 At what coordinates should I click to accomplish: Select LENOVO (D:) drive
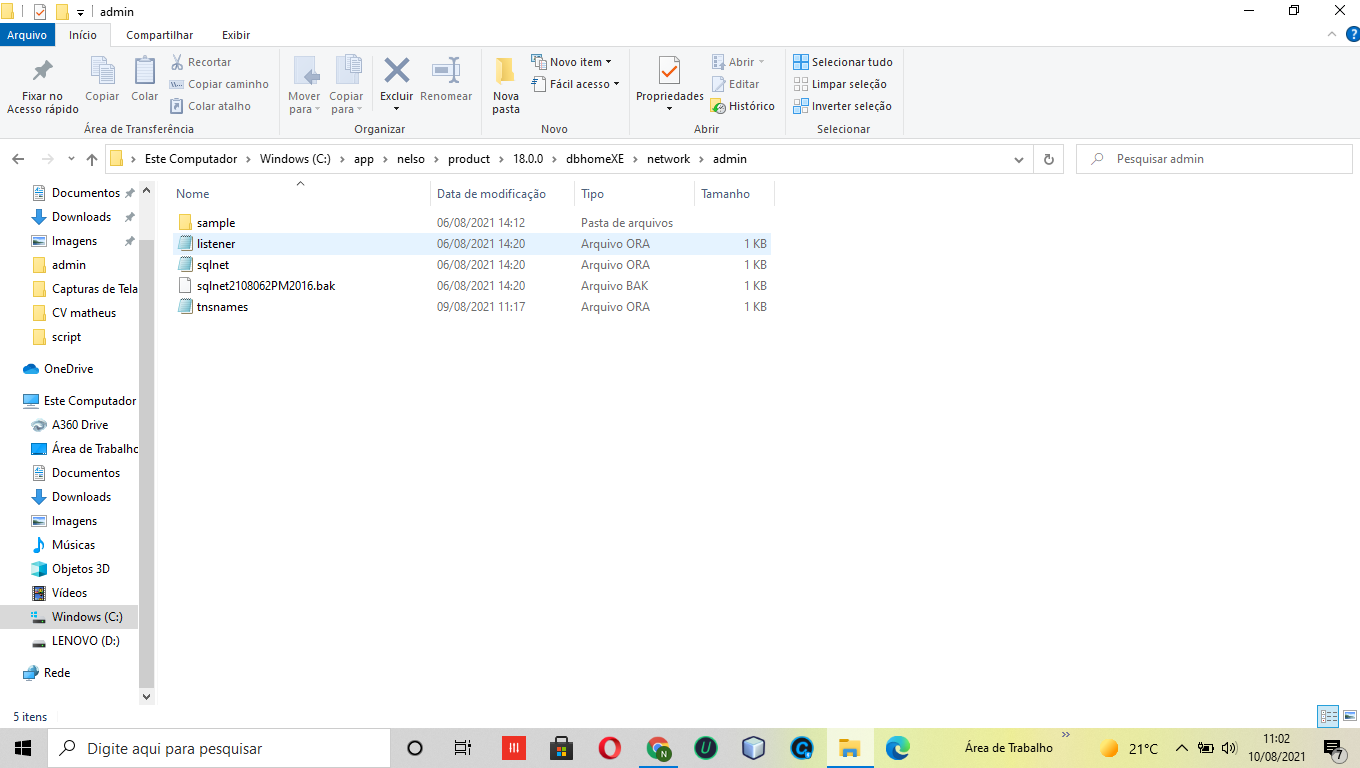(x=85, y=641)
